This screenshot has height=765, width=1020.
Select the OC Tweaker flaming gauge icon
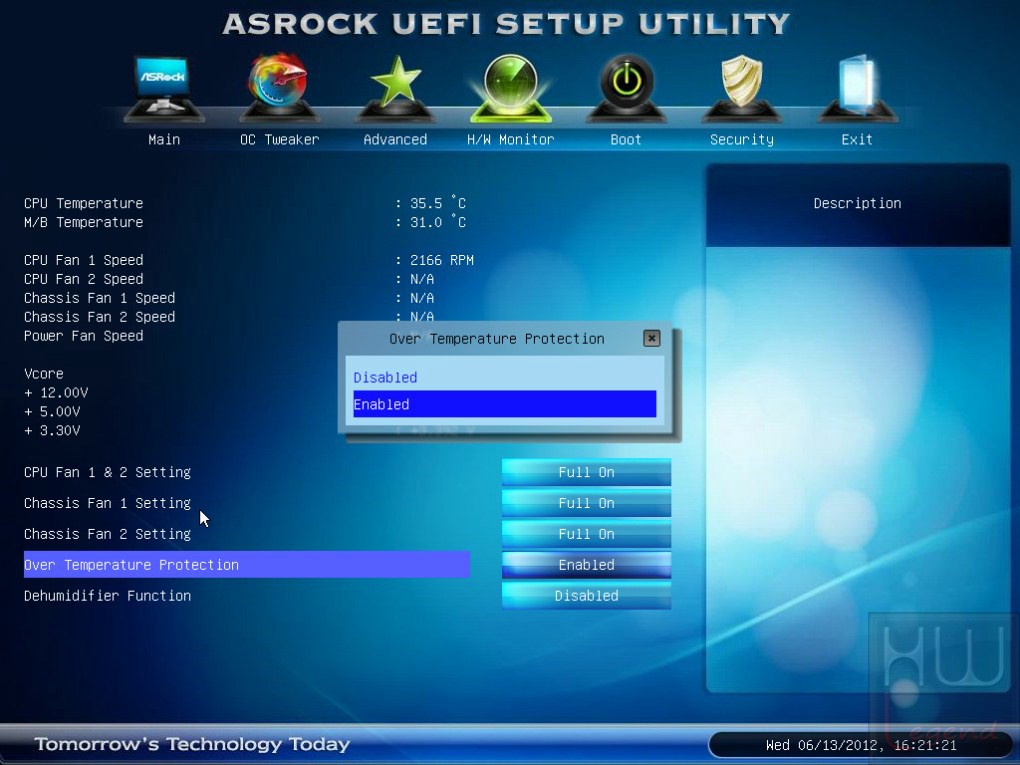(279, 88)
